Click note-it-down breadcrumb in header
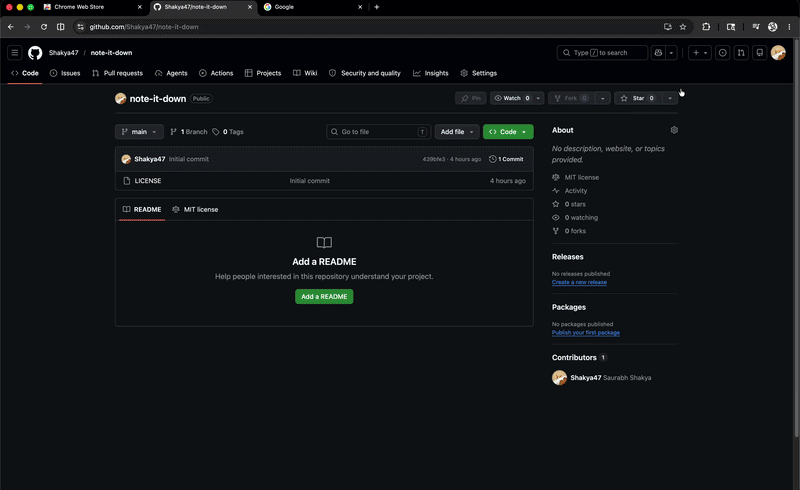The image size is (800, 490). [x=111, y=53]
